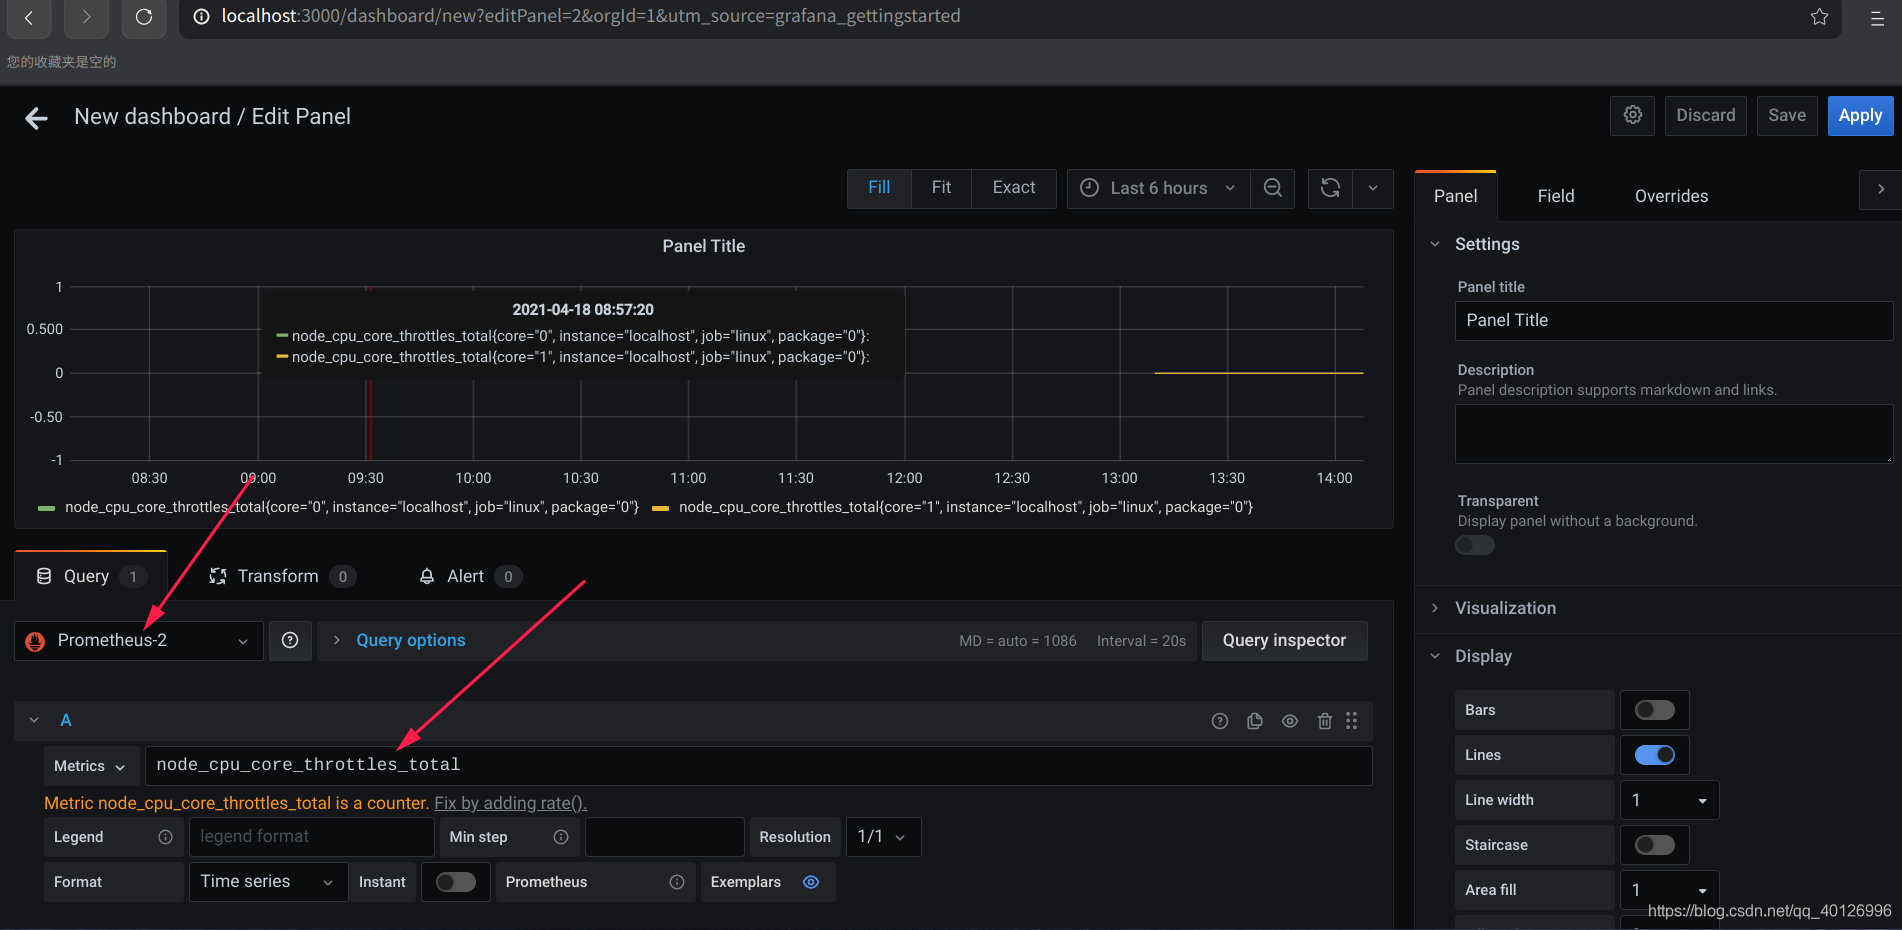Enable the Transparent panel switch
The image size is (1902, 930).
click(1475, 545)
